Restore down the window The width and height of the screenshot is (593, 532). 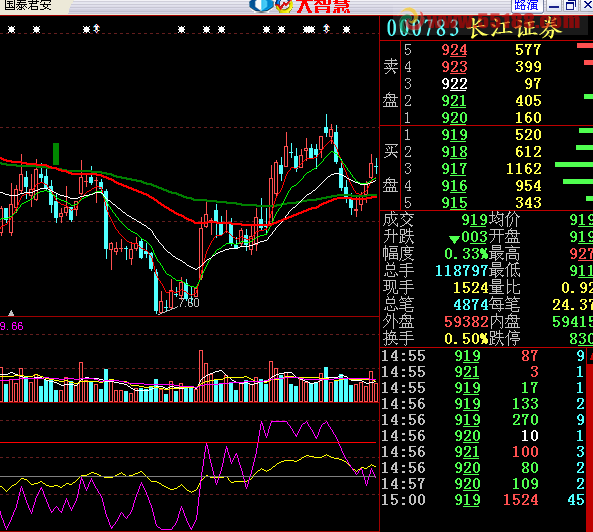(x=570, y=6)
